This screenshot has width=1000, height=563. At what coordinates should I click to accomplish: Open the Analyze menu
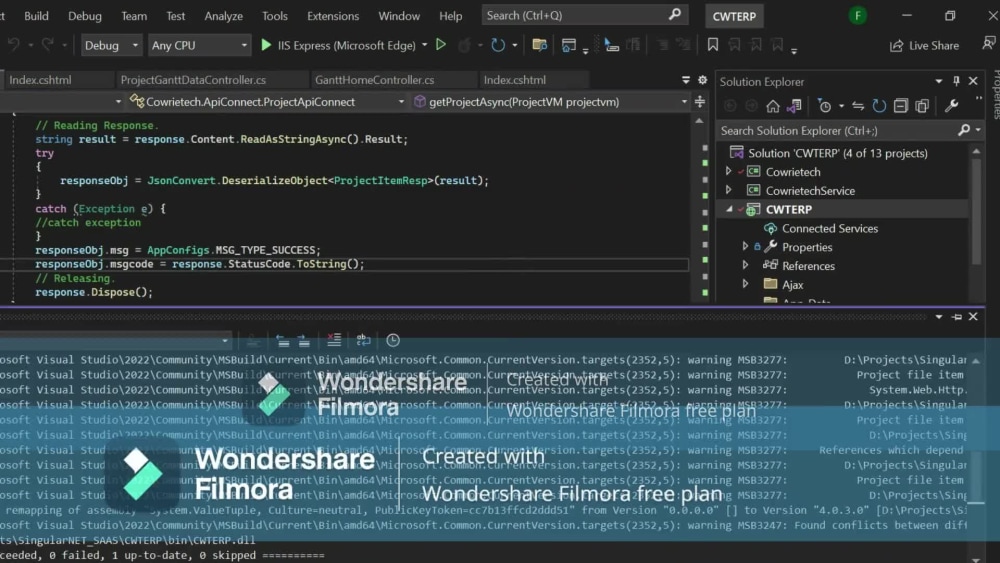[223, 16]
